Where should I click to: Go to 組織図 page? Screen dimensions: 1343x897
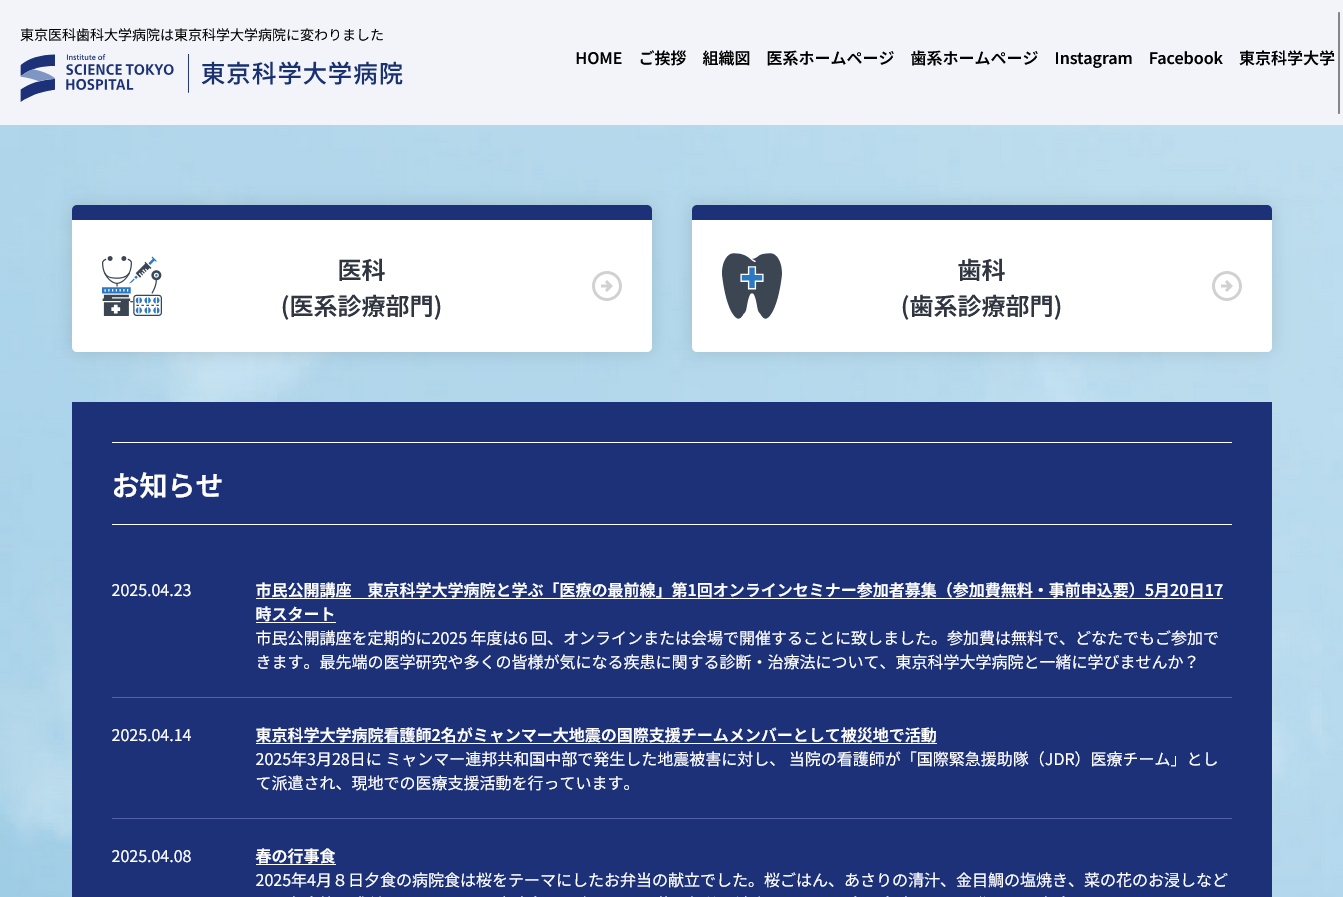tap(726, 58)
